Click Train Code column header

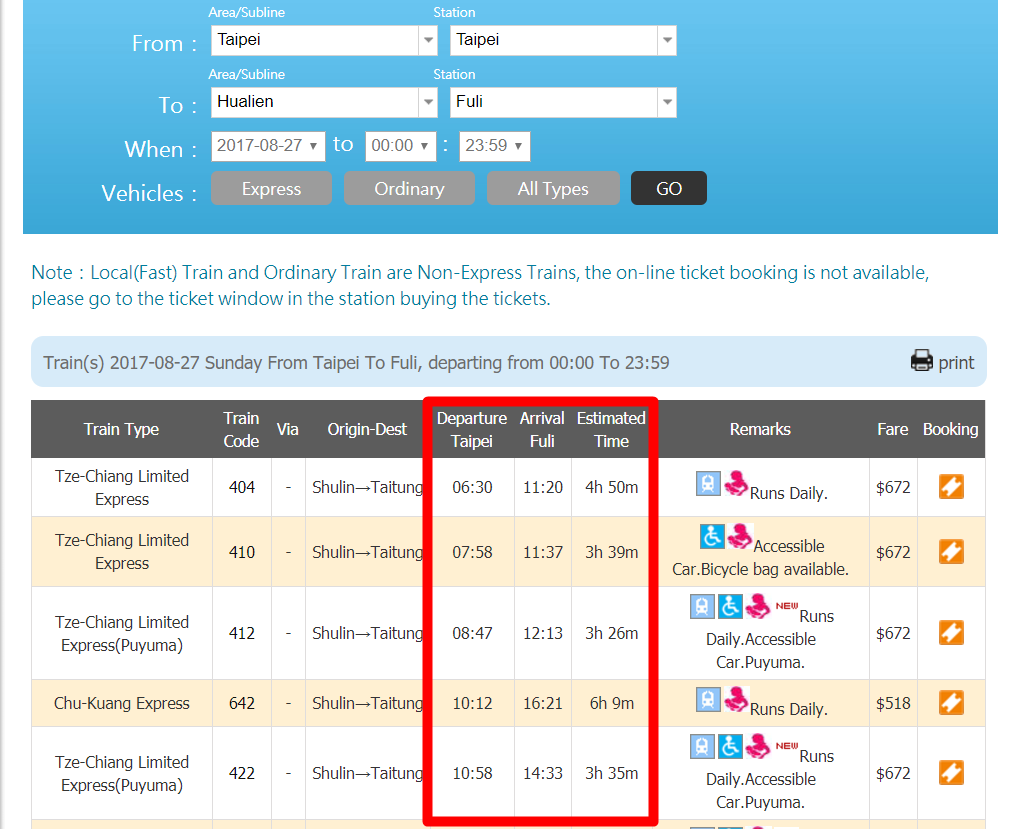coord(241,429)
